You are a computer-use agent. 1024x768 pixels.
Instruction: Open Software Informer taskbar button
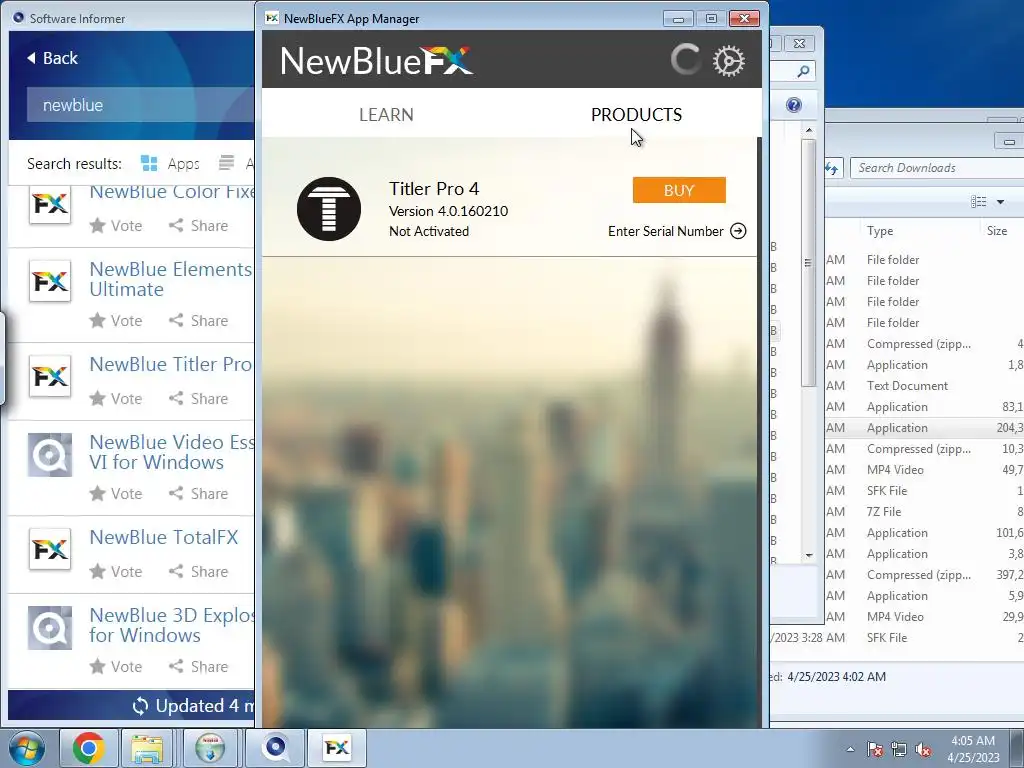tap(276, 748)
